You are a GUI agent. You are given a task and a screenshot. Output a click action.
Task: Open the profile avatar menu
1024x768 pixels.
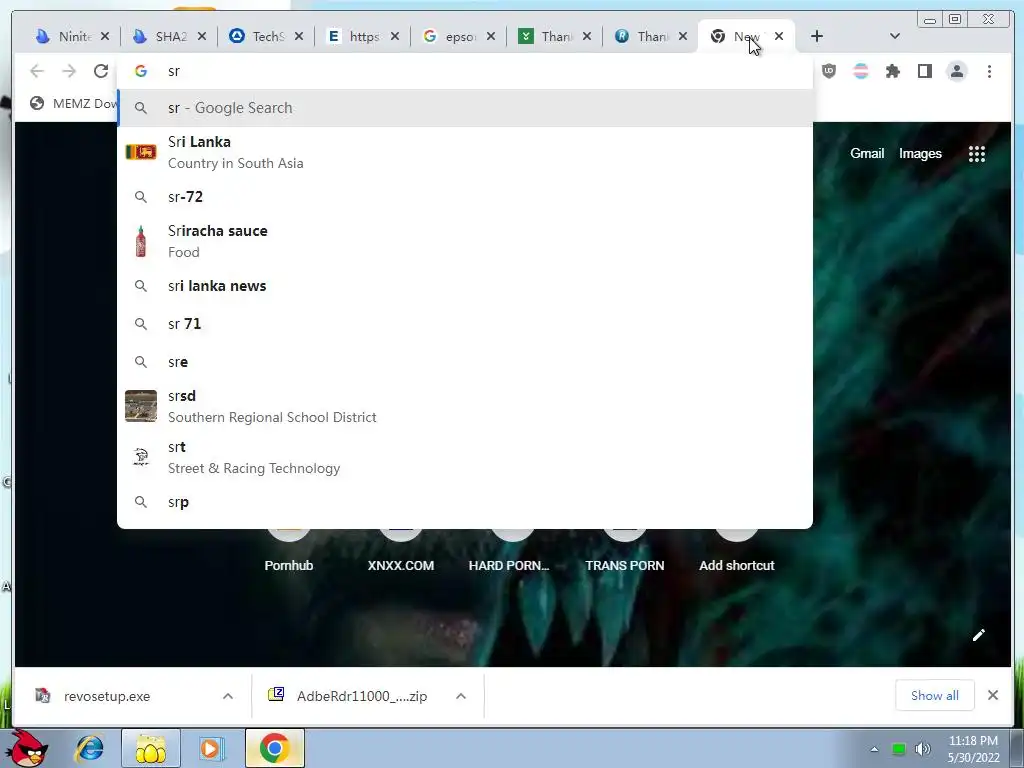coord(957,71)
